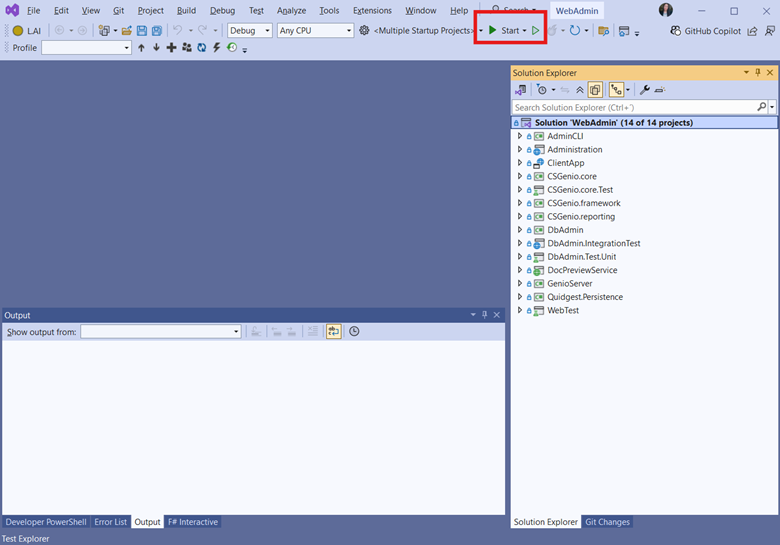Screen dimensions: 780x545
Task: Click the Visual Studio logo icon
Action: point(12,10)
